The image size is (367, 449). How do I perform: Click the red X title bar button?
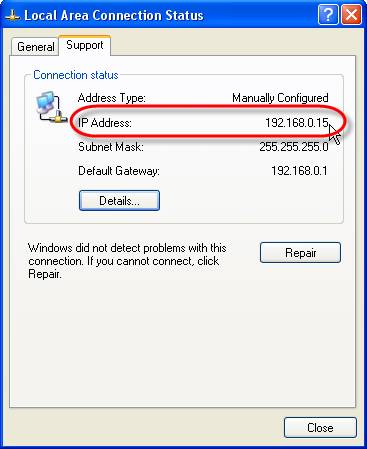[x=351, y=15]
